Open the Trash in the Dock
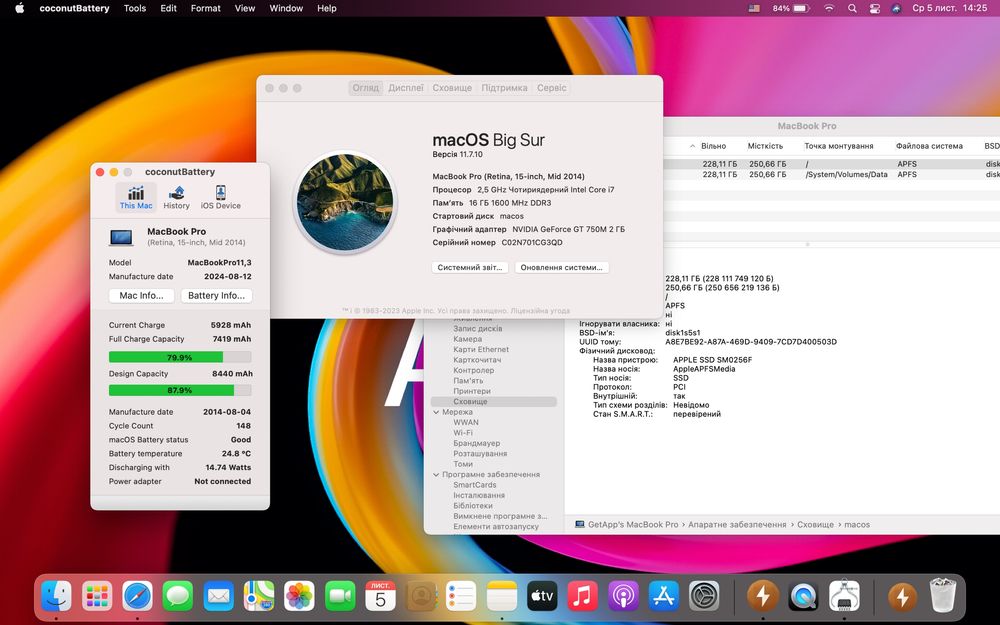The height and width of the screenshot is (625, 1000). click(943, 596)
